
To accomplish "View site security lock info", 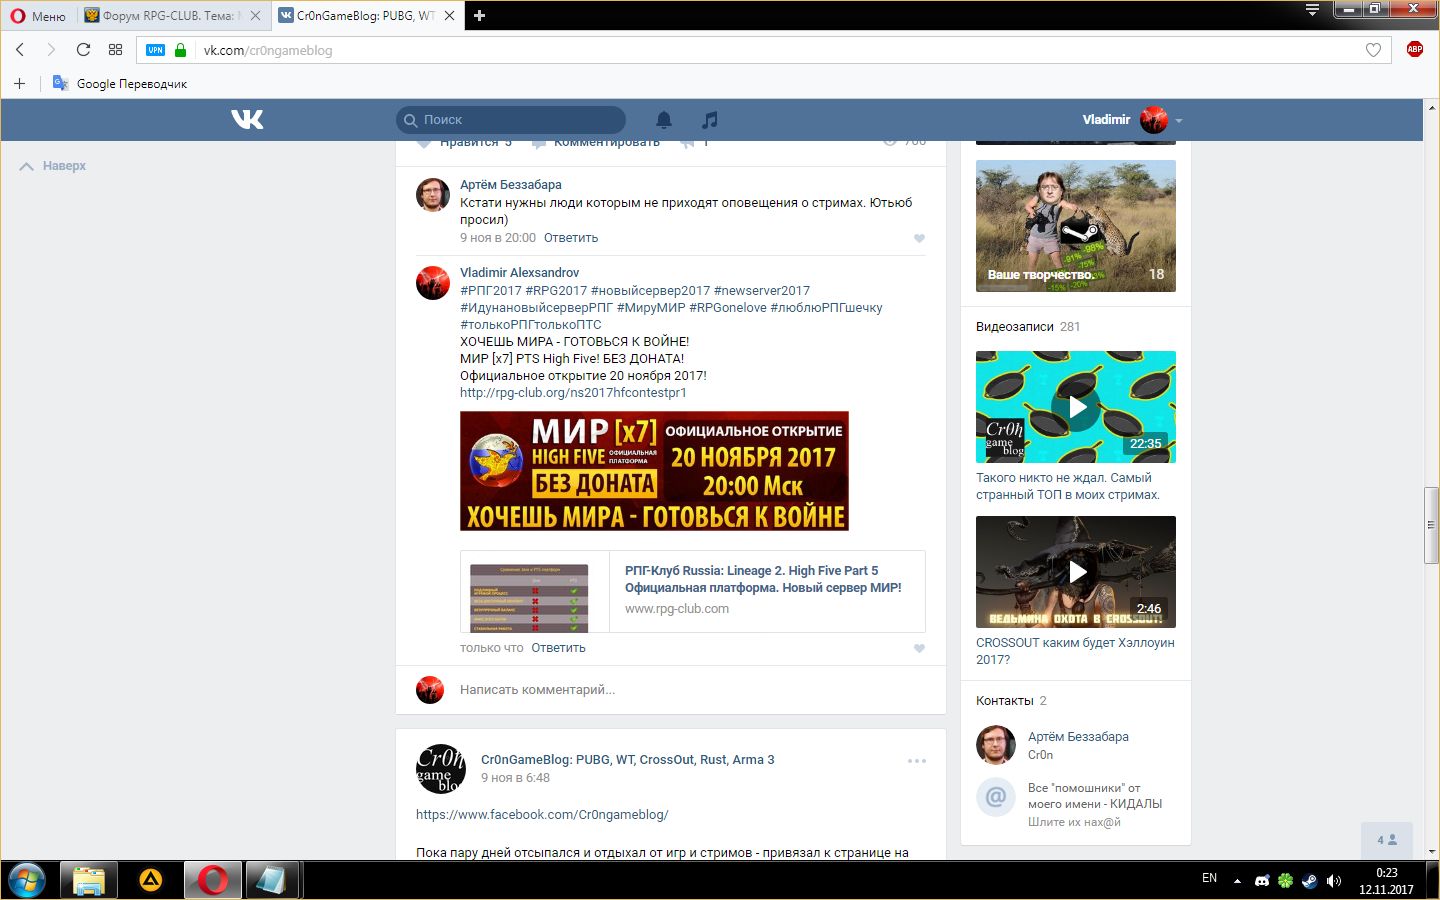I will (180, 50).
